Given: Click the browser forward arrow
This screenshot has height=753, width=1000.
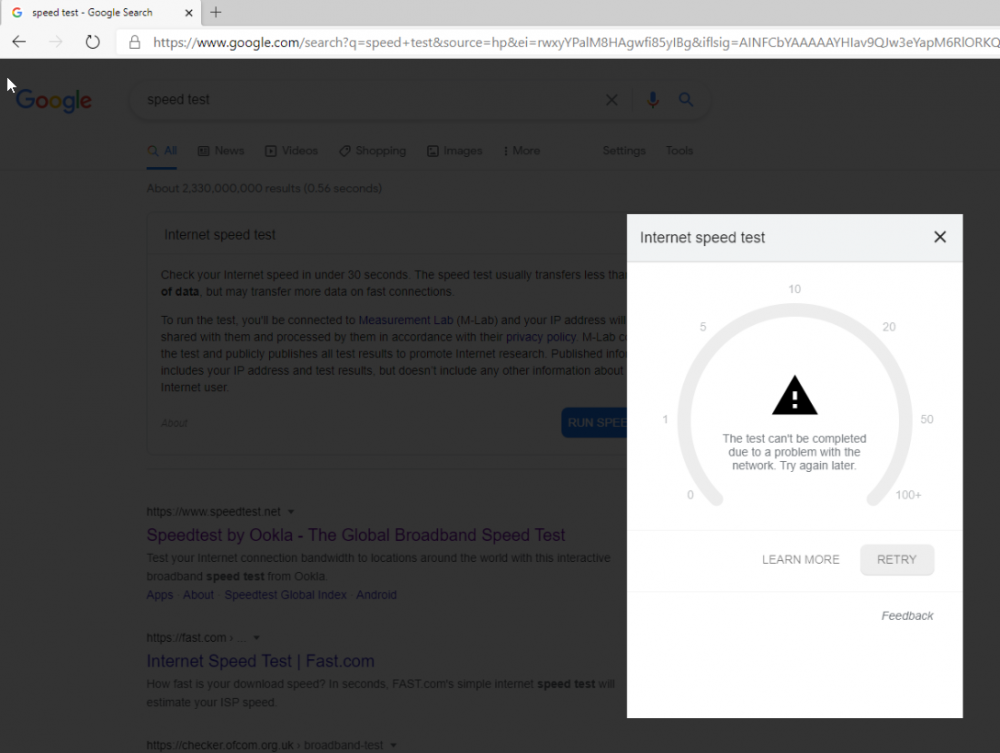Looking at the screenshot, I should pos(56,42).
